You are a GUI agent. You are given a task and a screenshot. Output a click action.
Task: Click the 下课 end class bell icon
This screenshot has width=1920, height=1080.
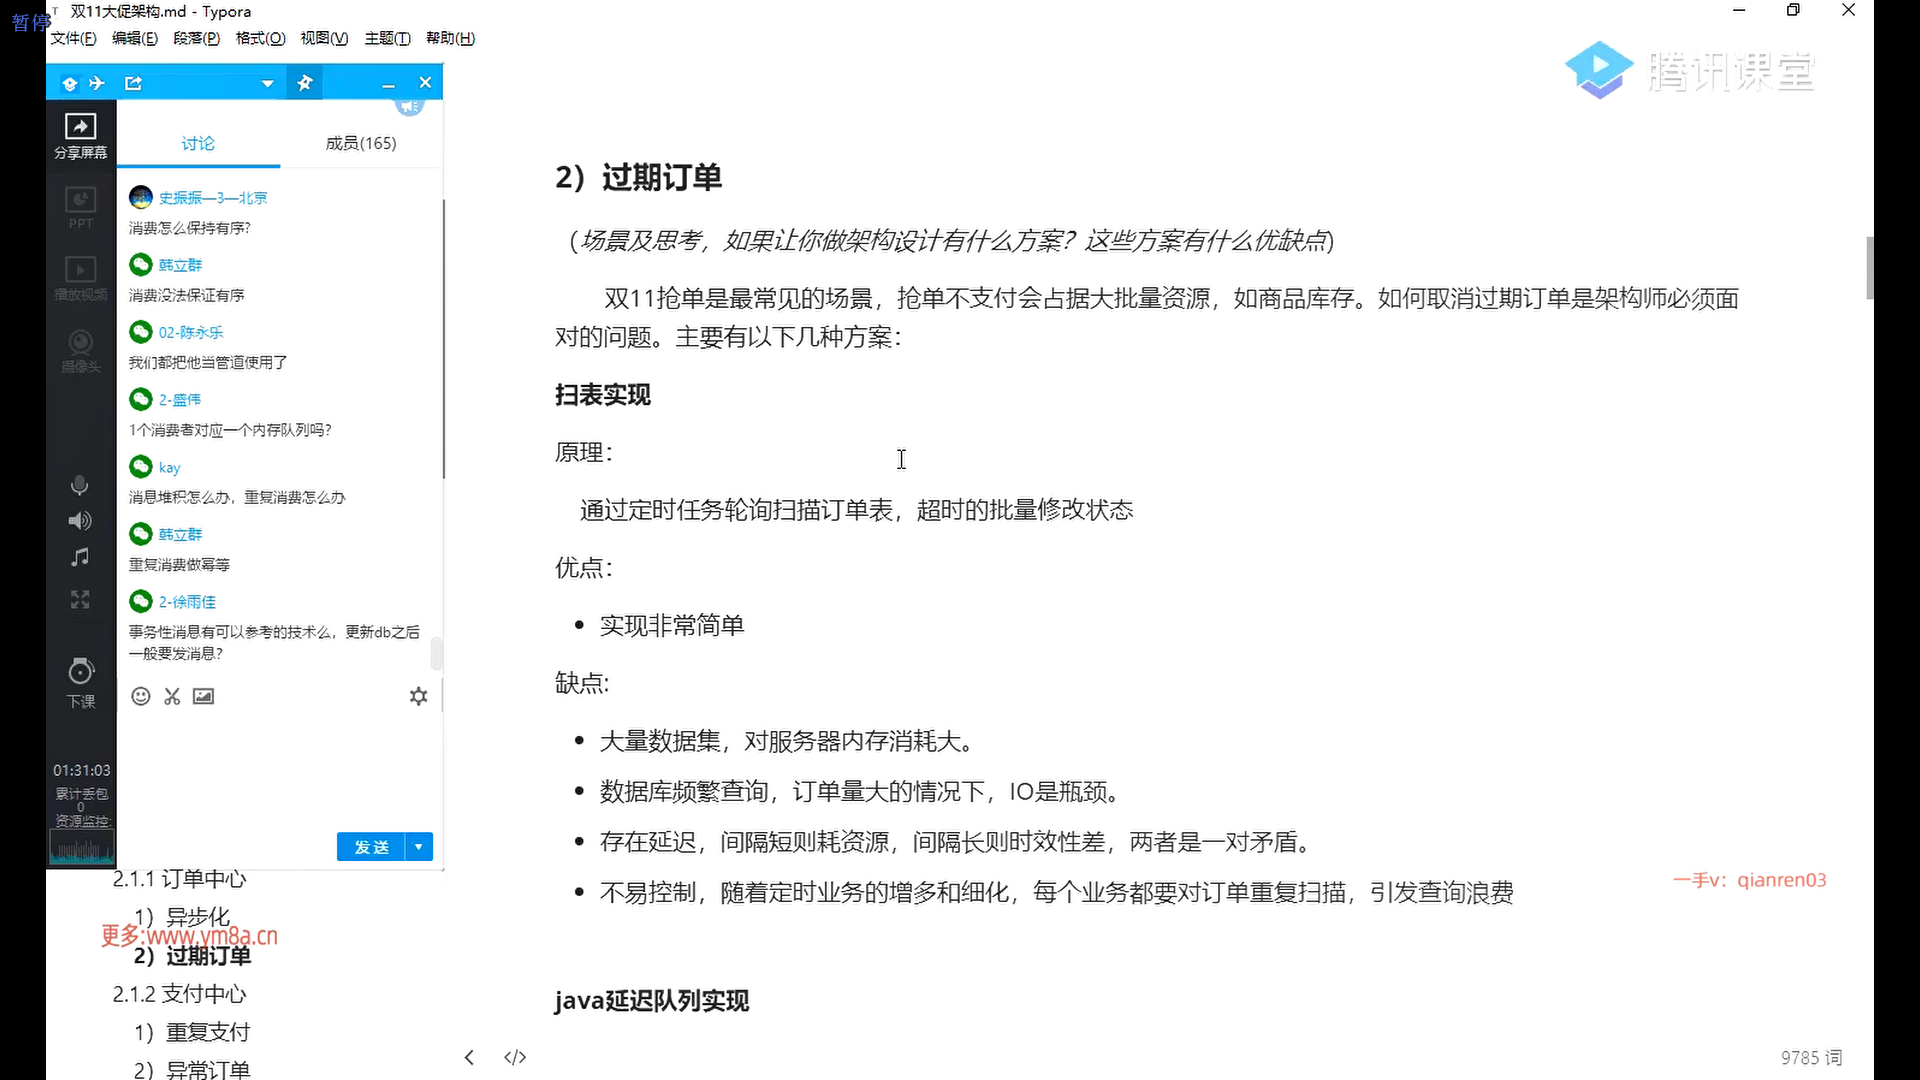pos(80,672)
